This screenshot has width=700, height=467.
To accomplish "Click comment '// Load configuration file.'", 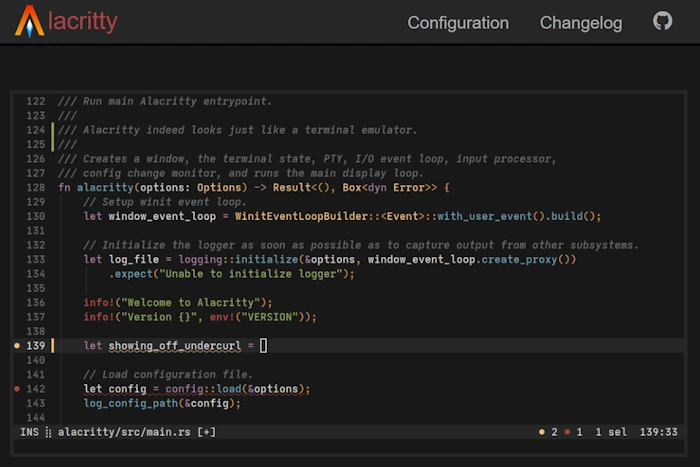I will [168, 375].
